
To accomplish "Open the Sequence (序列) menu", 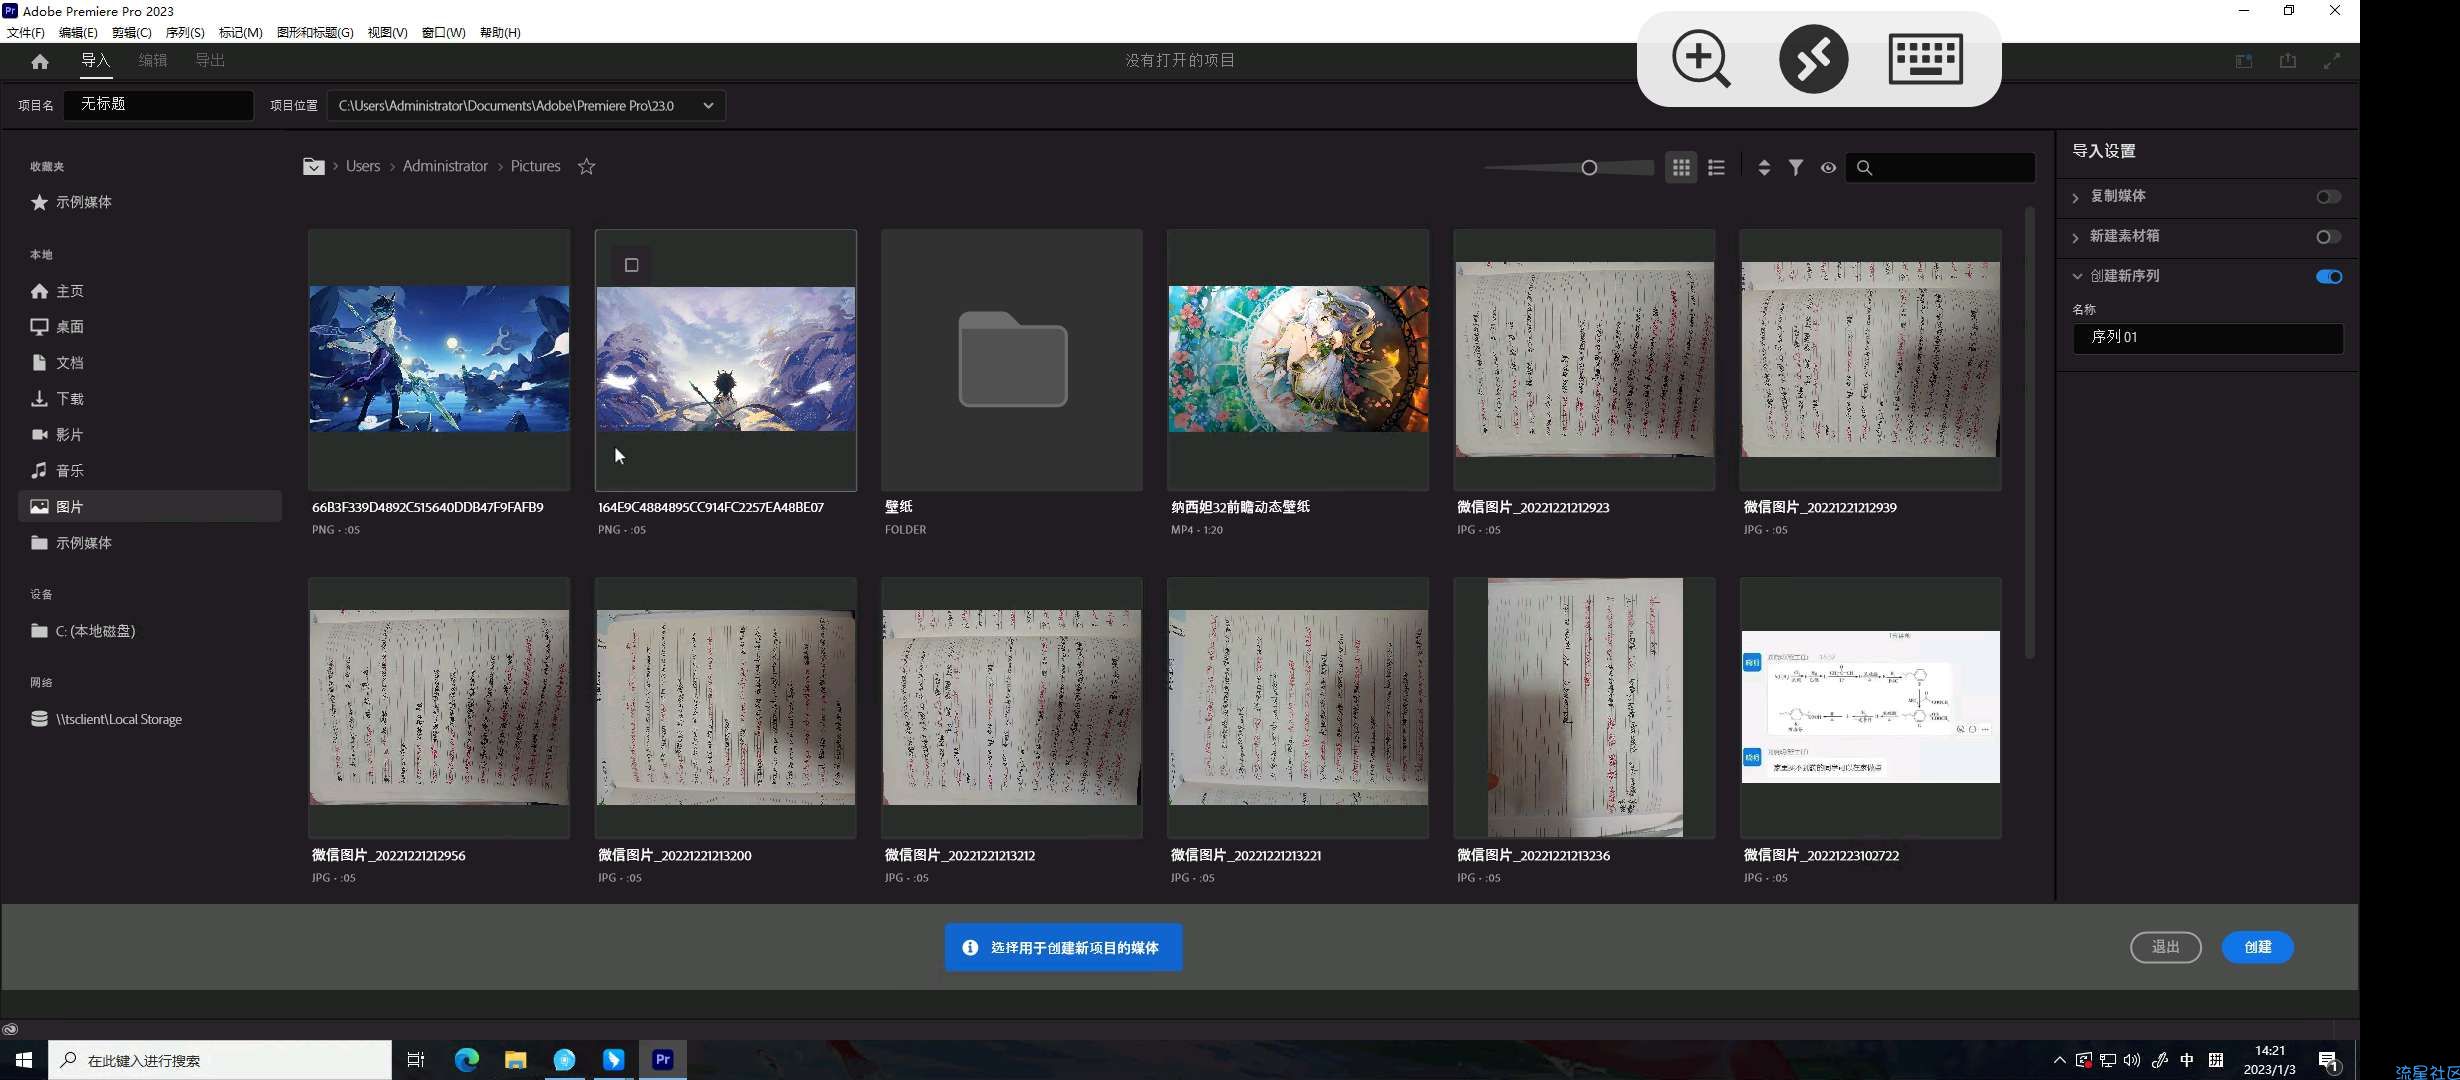I will point(184,32).
